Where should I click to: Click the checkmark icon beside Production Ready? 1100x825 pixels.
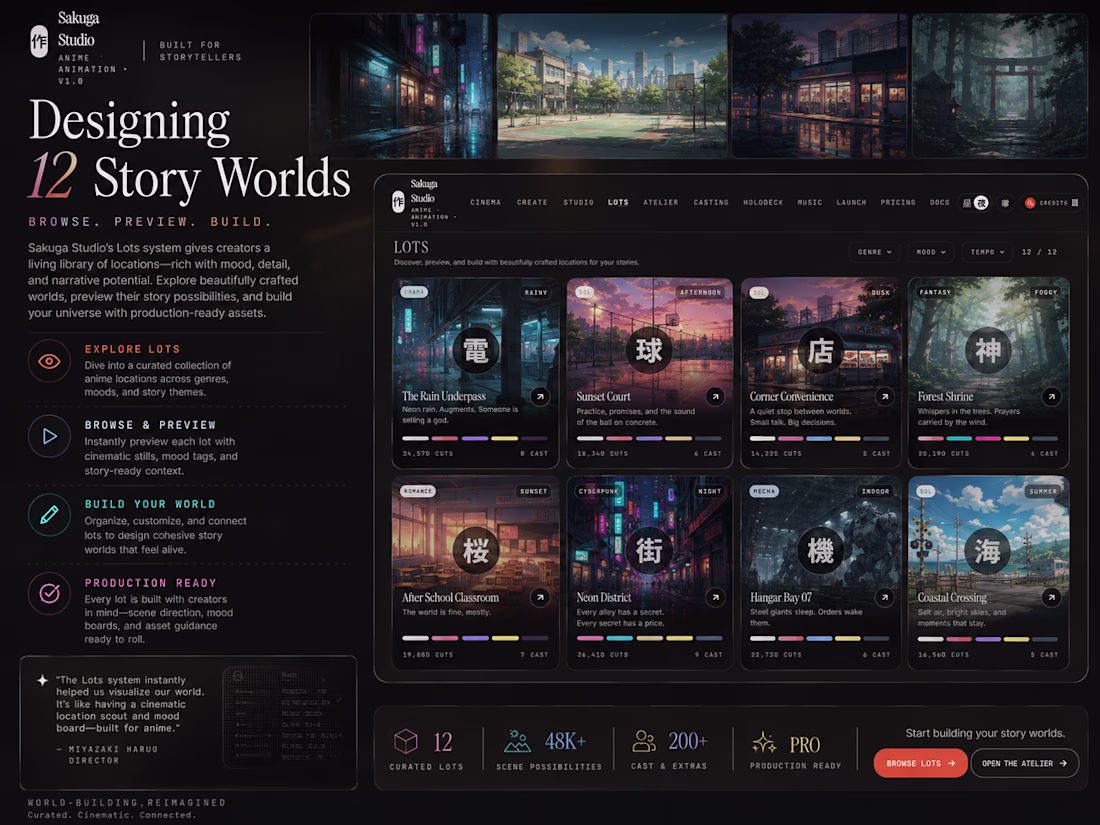click(49, 593)
